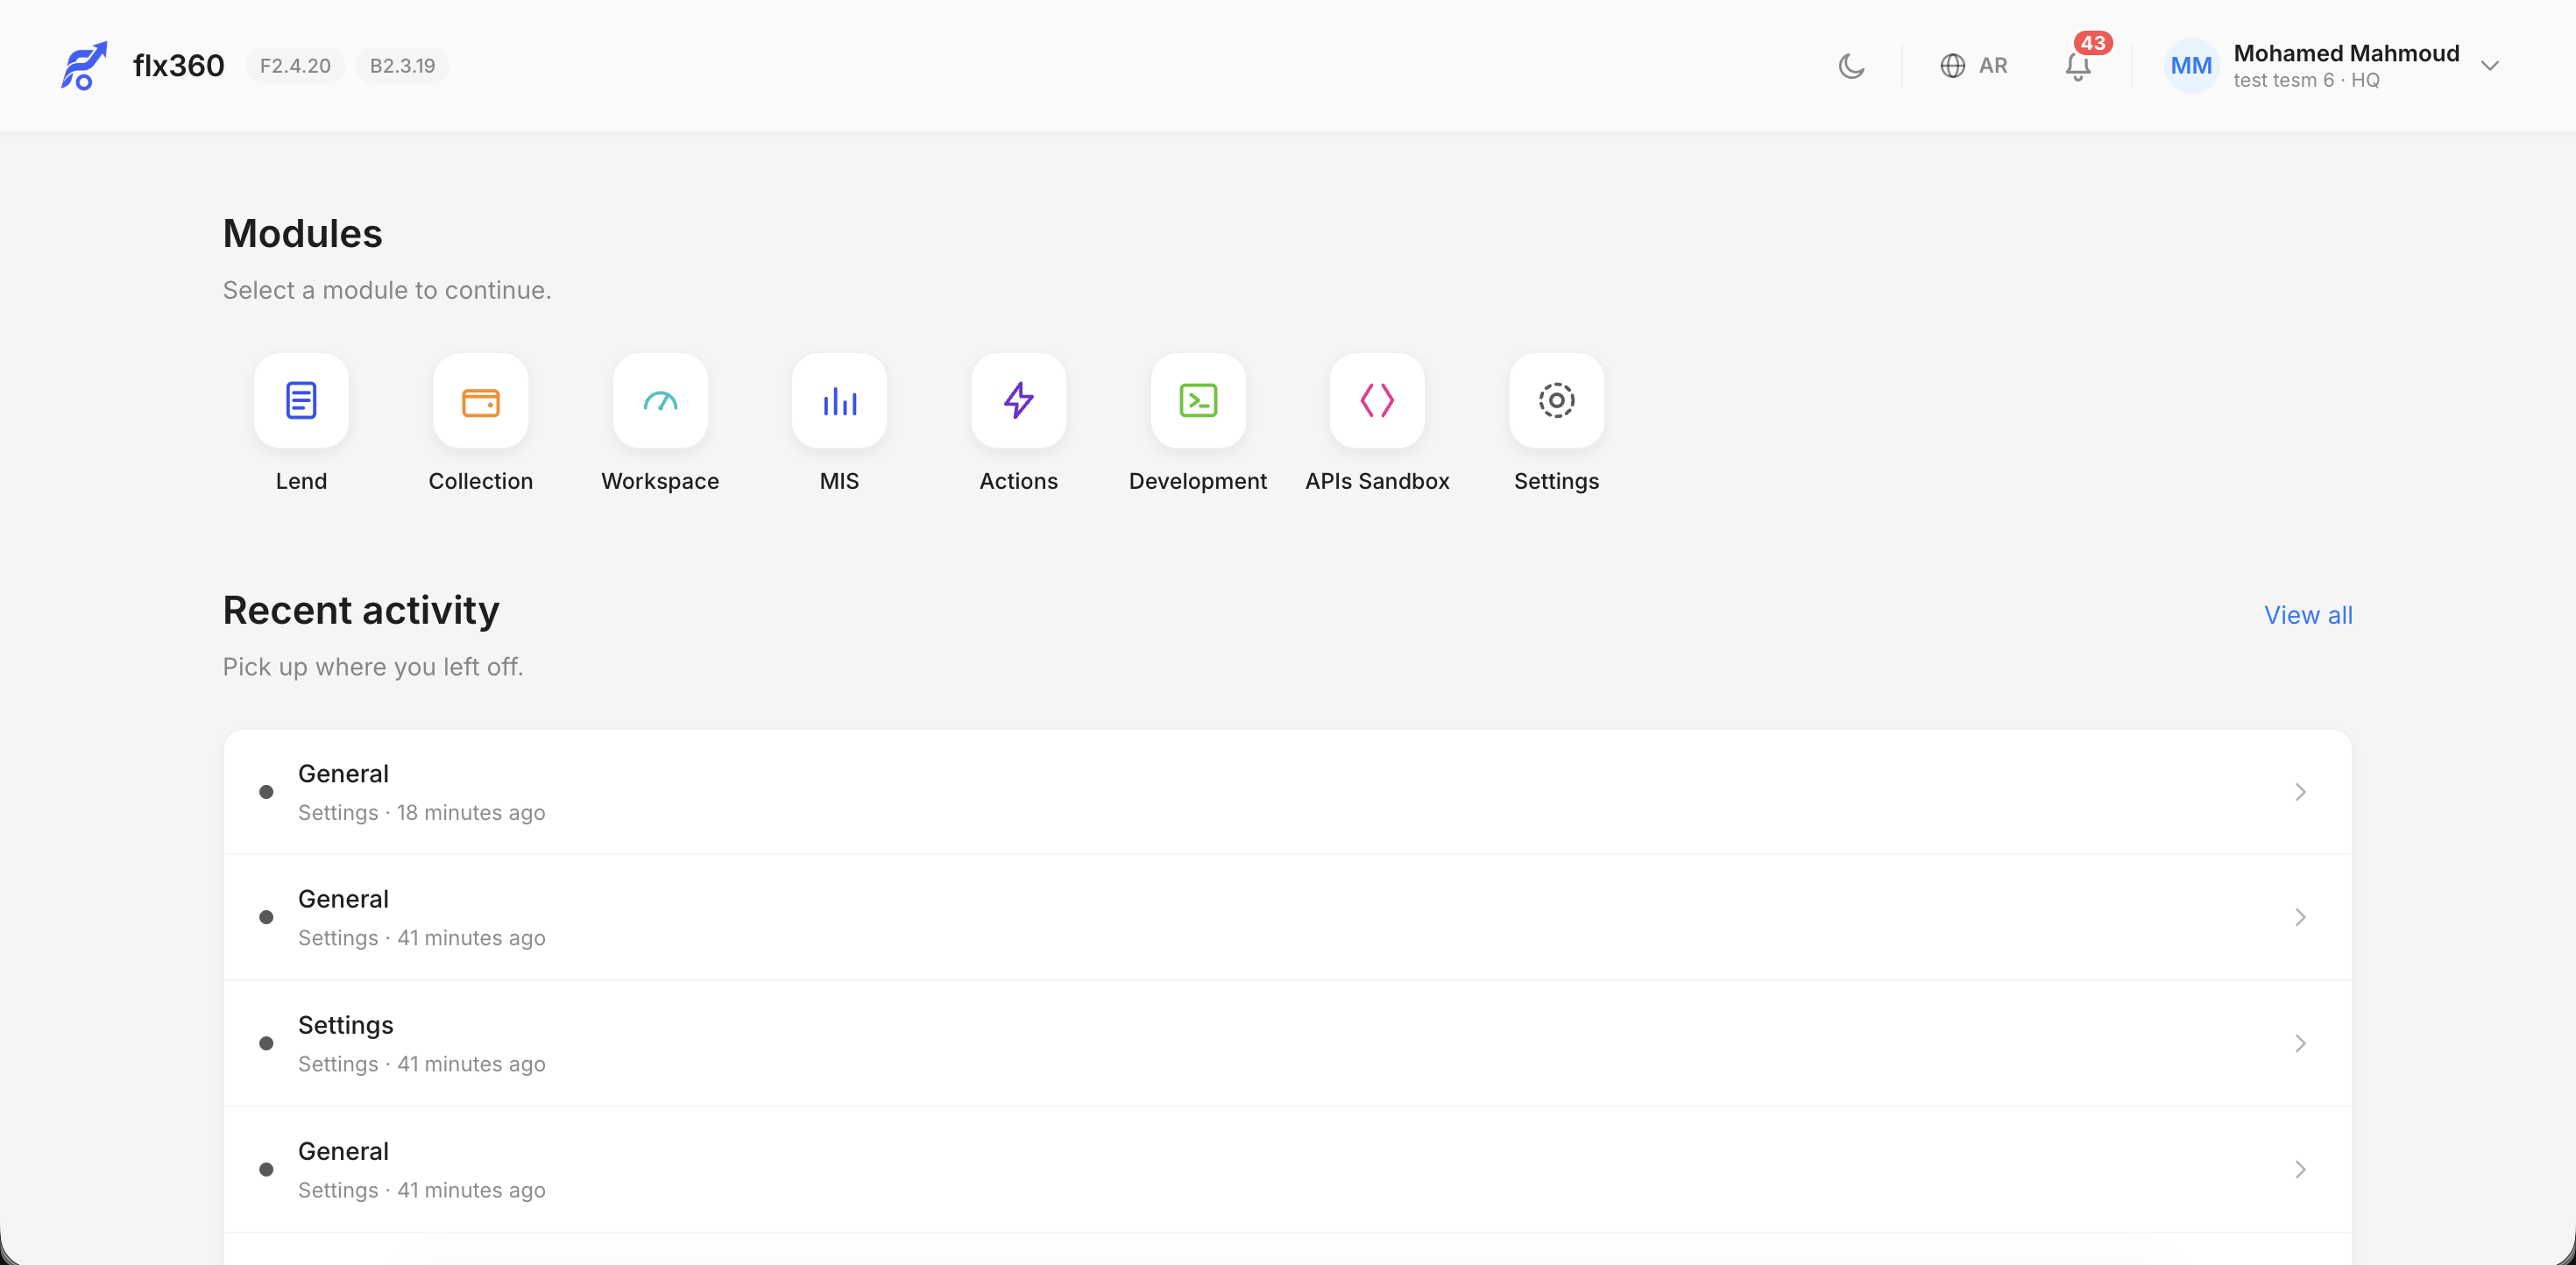Click the Collection module label
Image resolution: width=2576 pixels, height=1265 pixels.
481,481
